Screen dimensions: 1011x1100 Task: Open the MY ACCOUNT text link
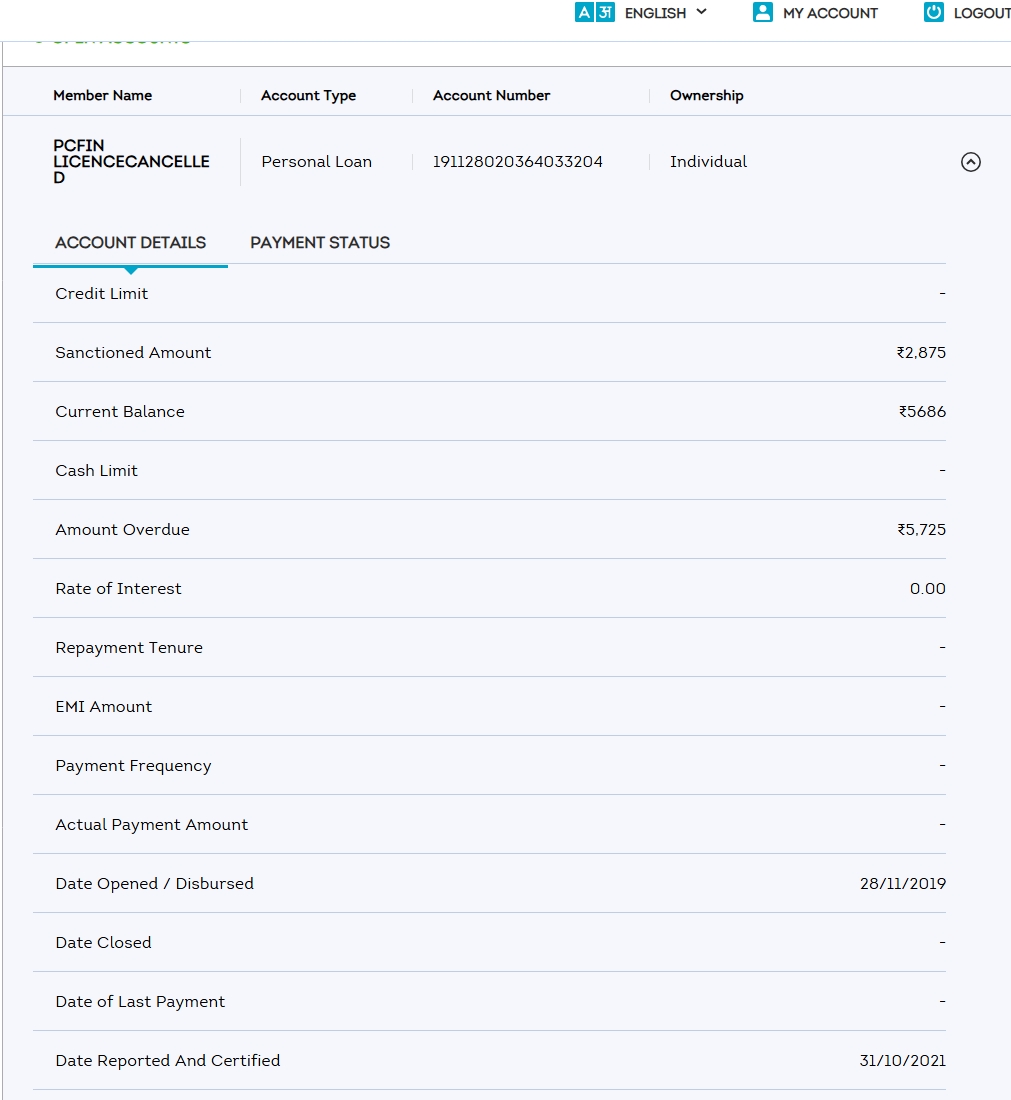click(830, 13)
